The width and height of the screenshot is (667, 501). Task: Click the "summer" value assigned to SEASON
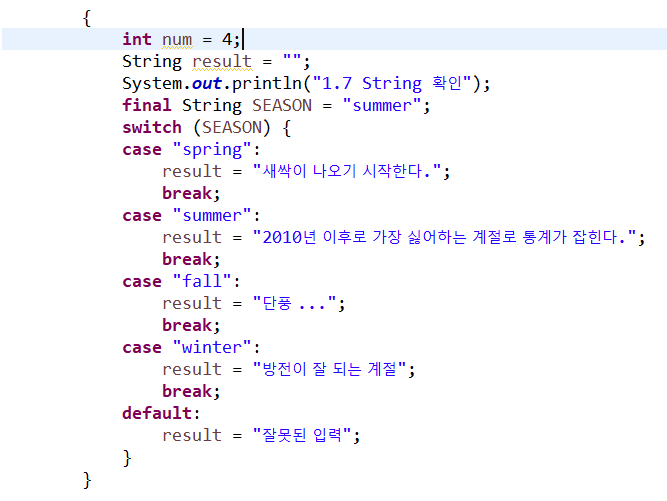coord(382,105)
